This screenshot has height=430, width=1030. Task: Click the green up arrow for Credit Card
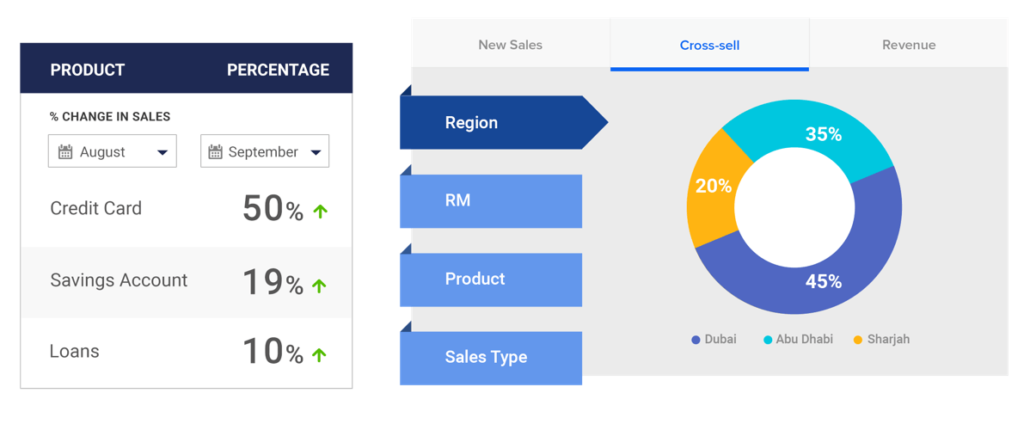tap(320, 211)
